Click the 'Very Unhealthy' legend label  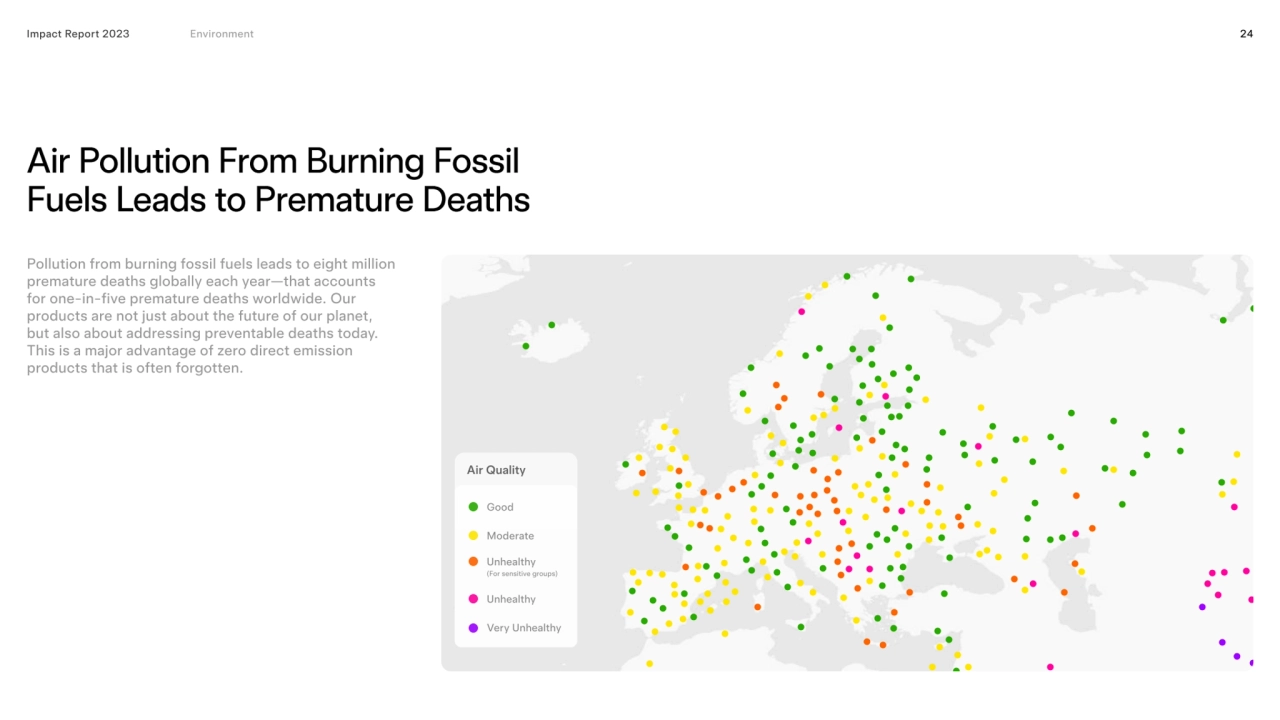click(x=524, y=628)
